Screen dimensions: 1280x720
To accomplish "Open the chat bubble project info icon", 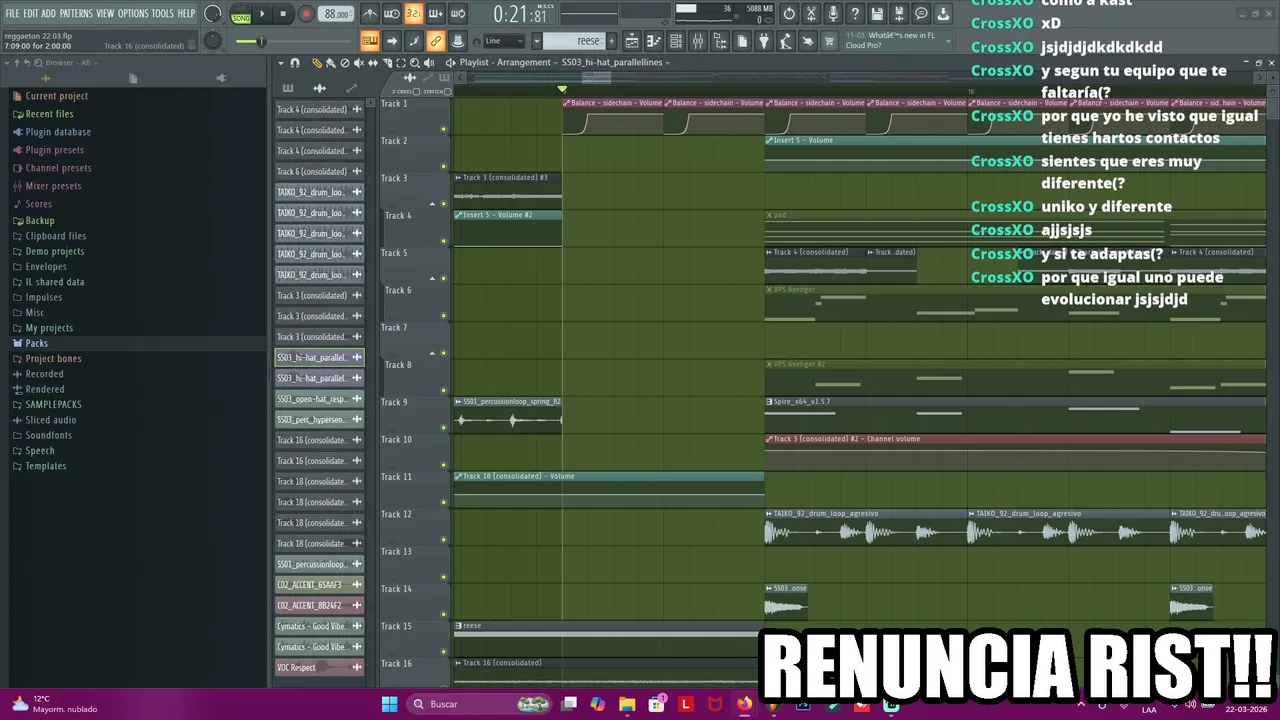I will pyautogui.click(x=920, y=14).
